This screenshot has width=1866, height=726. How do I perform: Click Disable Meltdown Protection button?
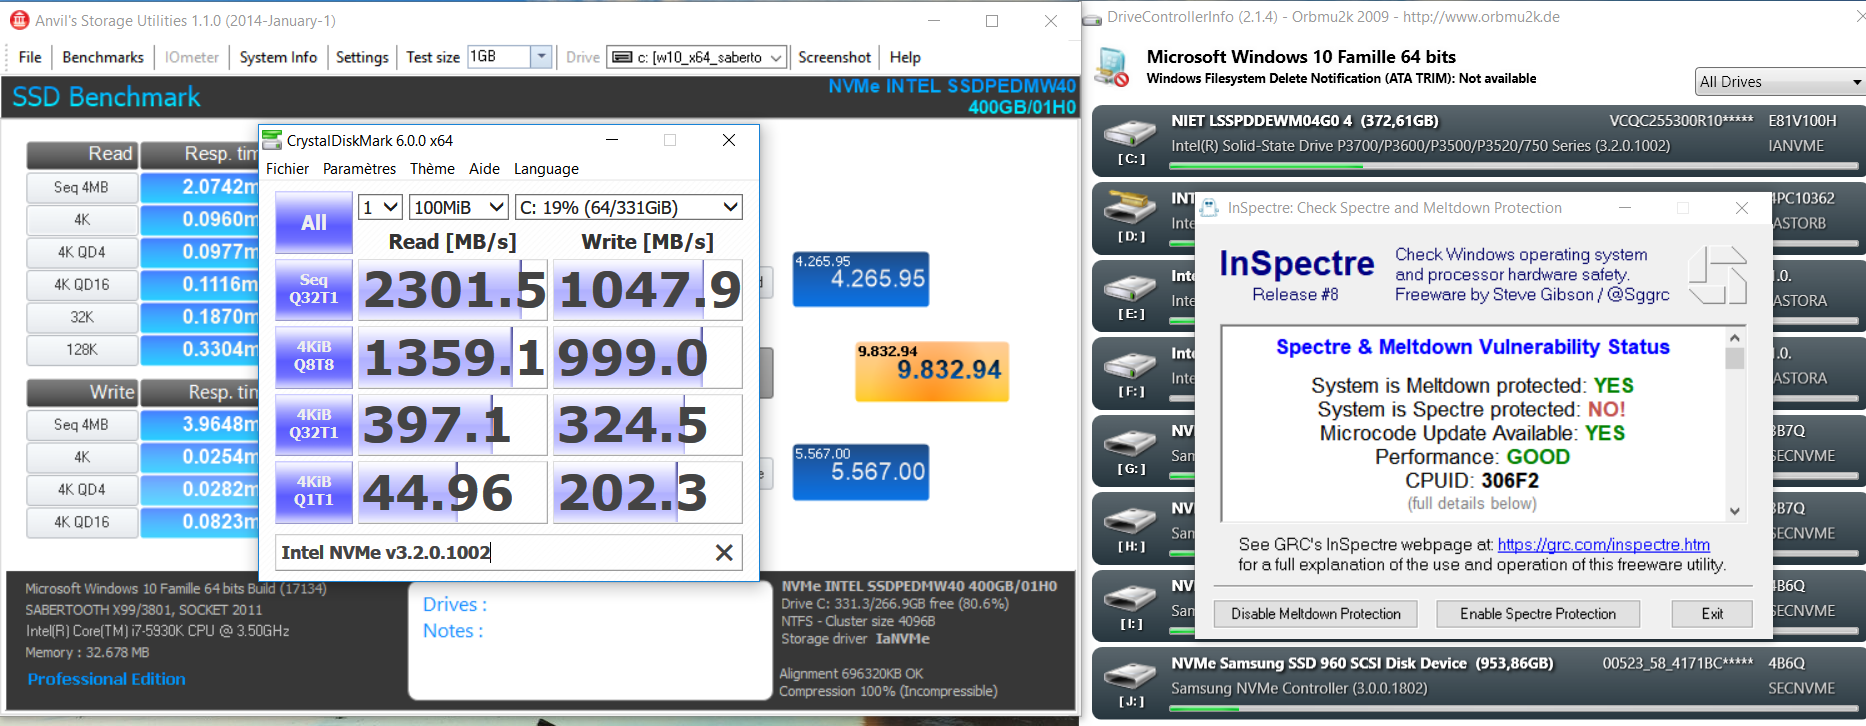pyautogui.click(x=1316, y=614)
